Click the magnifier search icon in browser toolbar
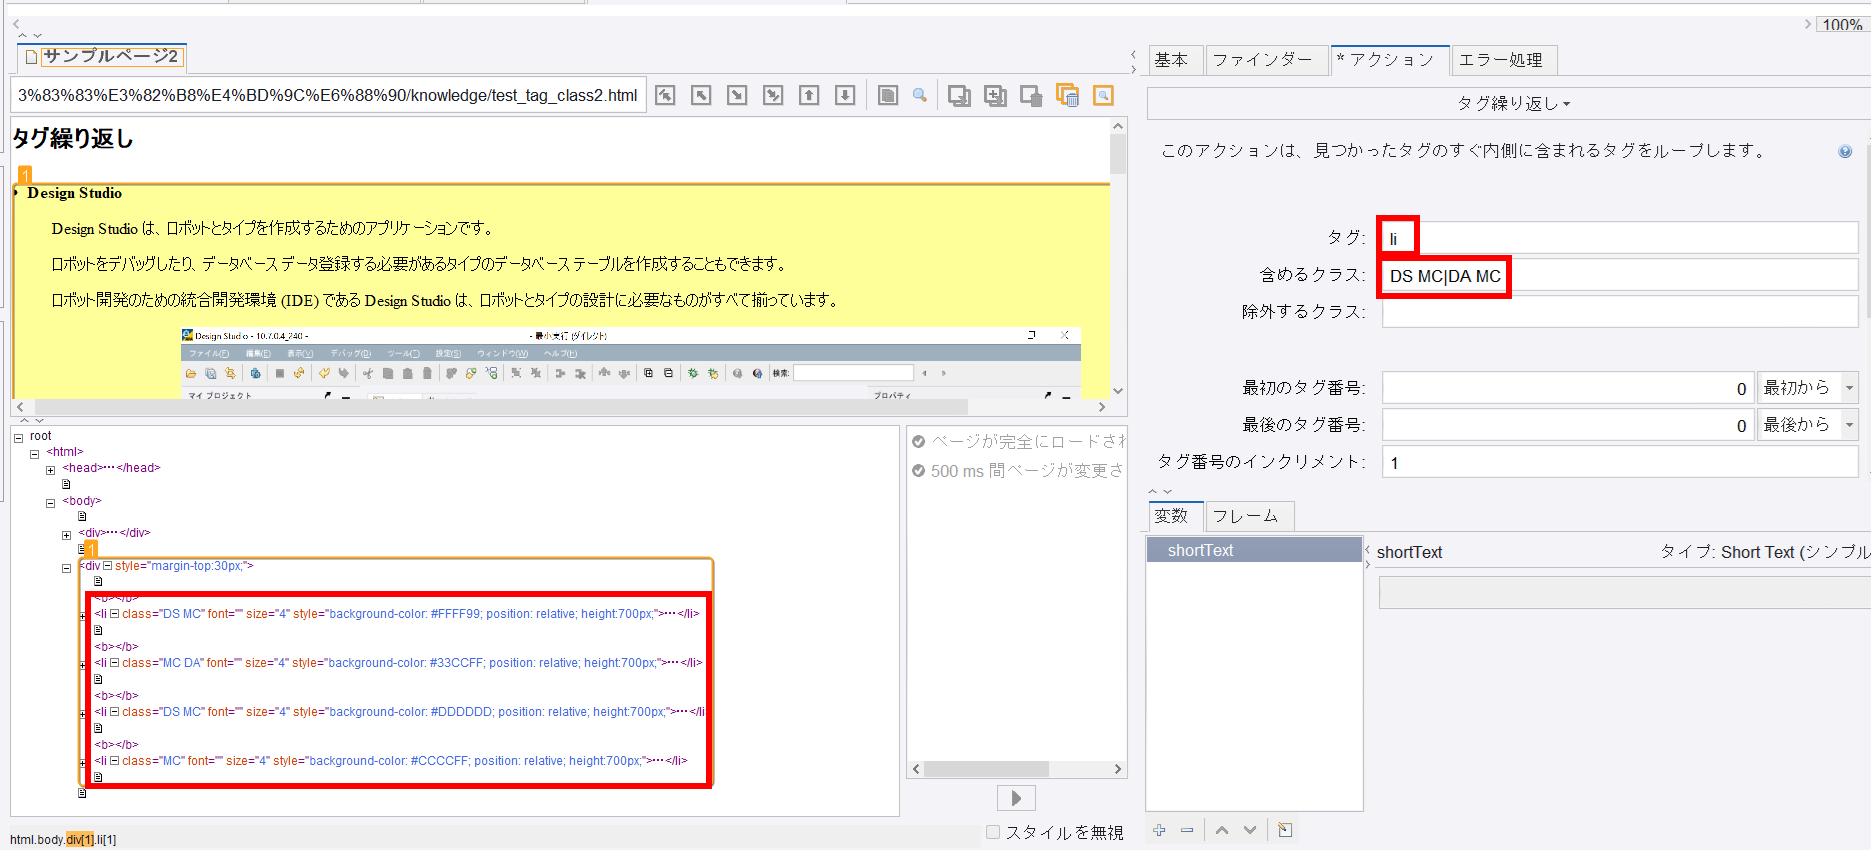 920,95
